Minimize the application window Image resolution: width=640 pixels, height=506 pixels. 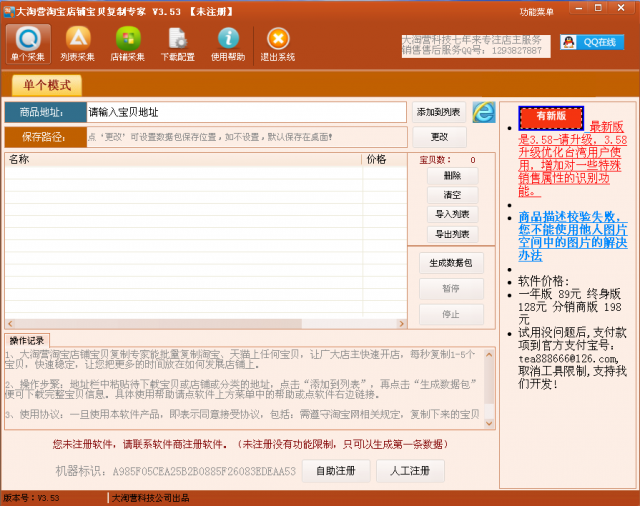(579, 8)
